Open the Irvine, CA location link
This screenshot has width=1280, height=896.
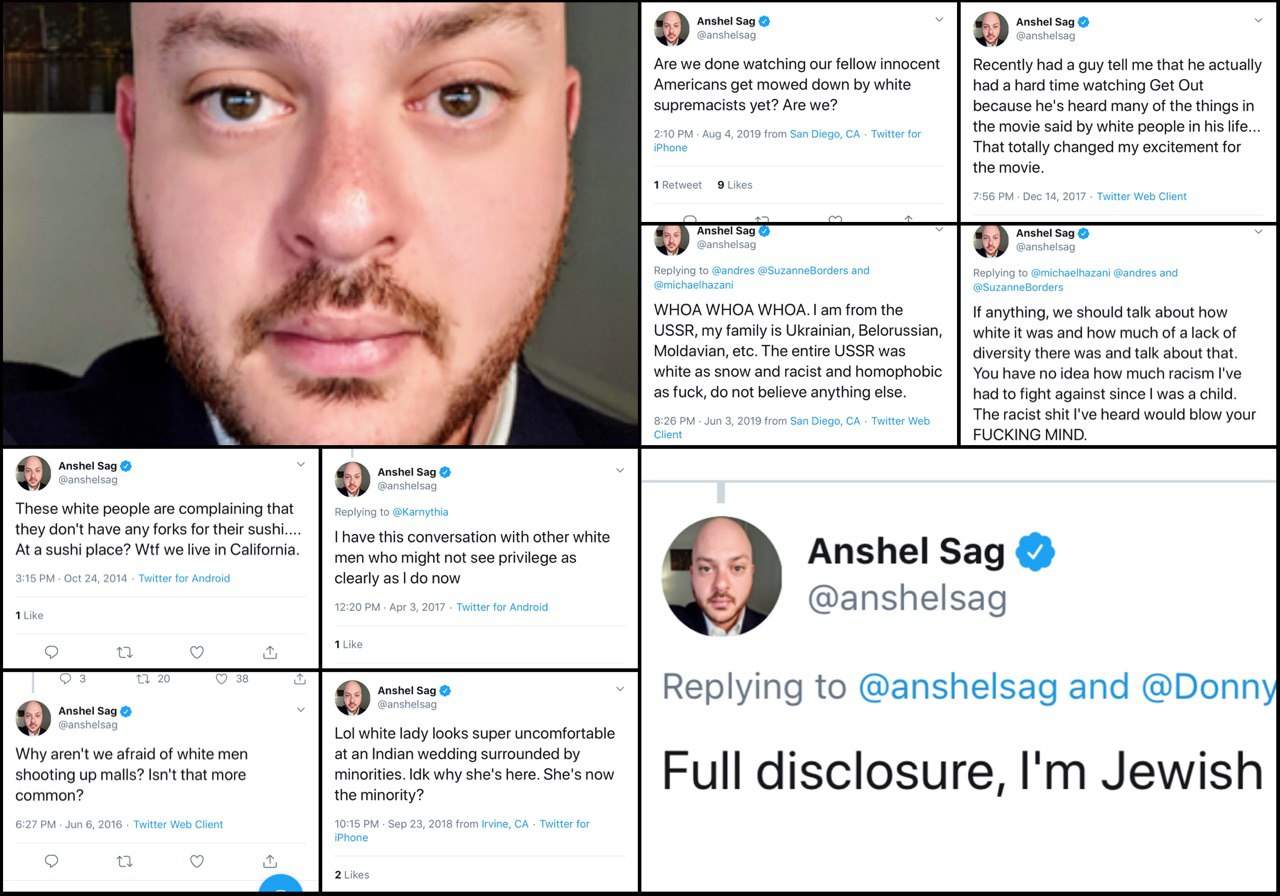tap(505, 824)
